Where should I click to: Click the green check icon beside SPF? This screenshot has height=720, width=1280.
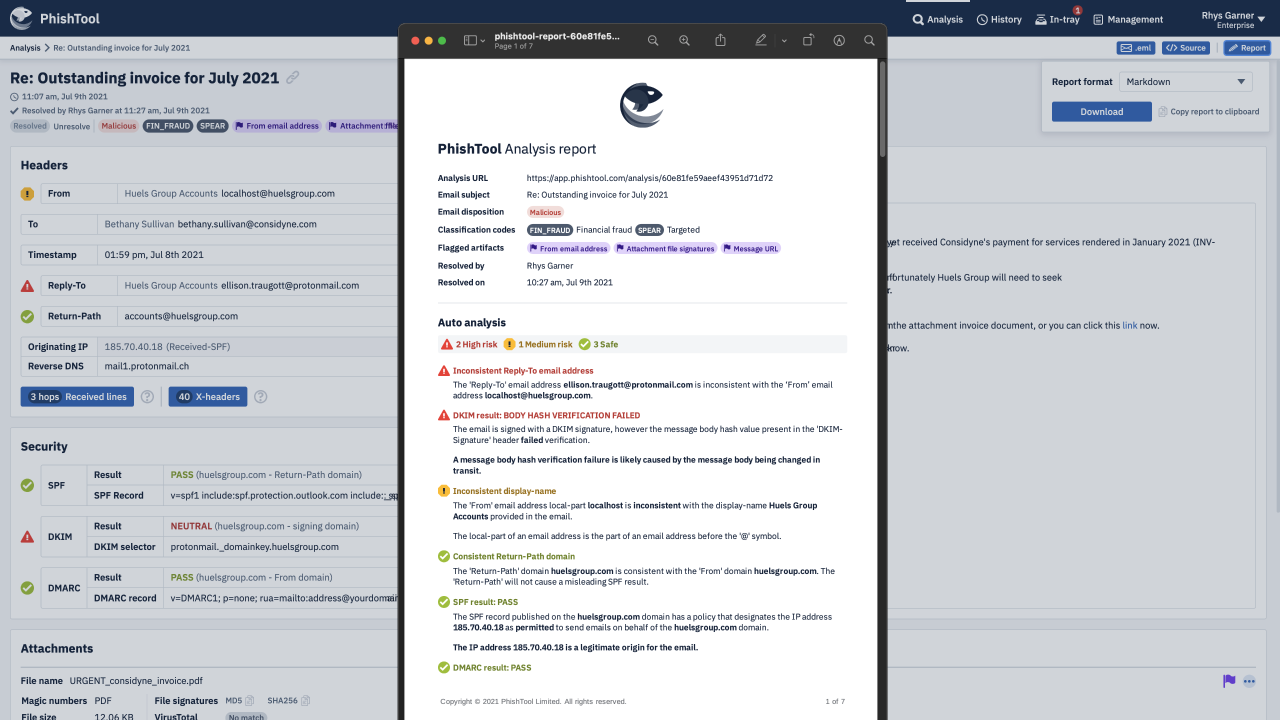point(27,485)
